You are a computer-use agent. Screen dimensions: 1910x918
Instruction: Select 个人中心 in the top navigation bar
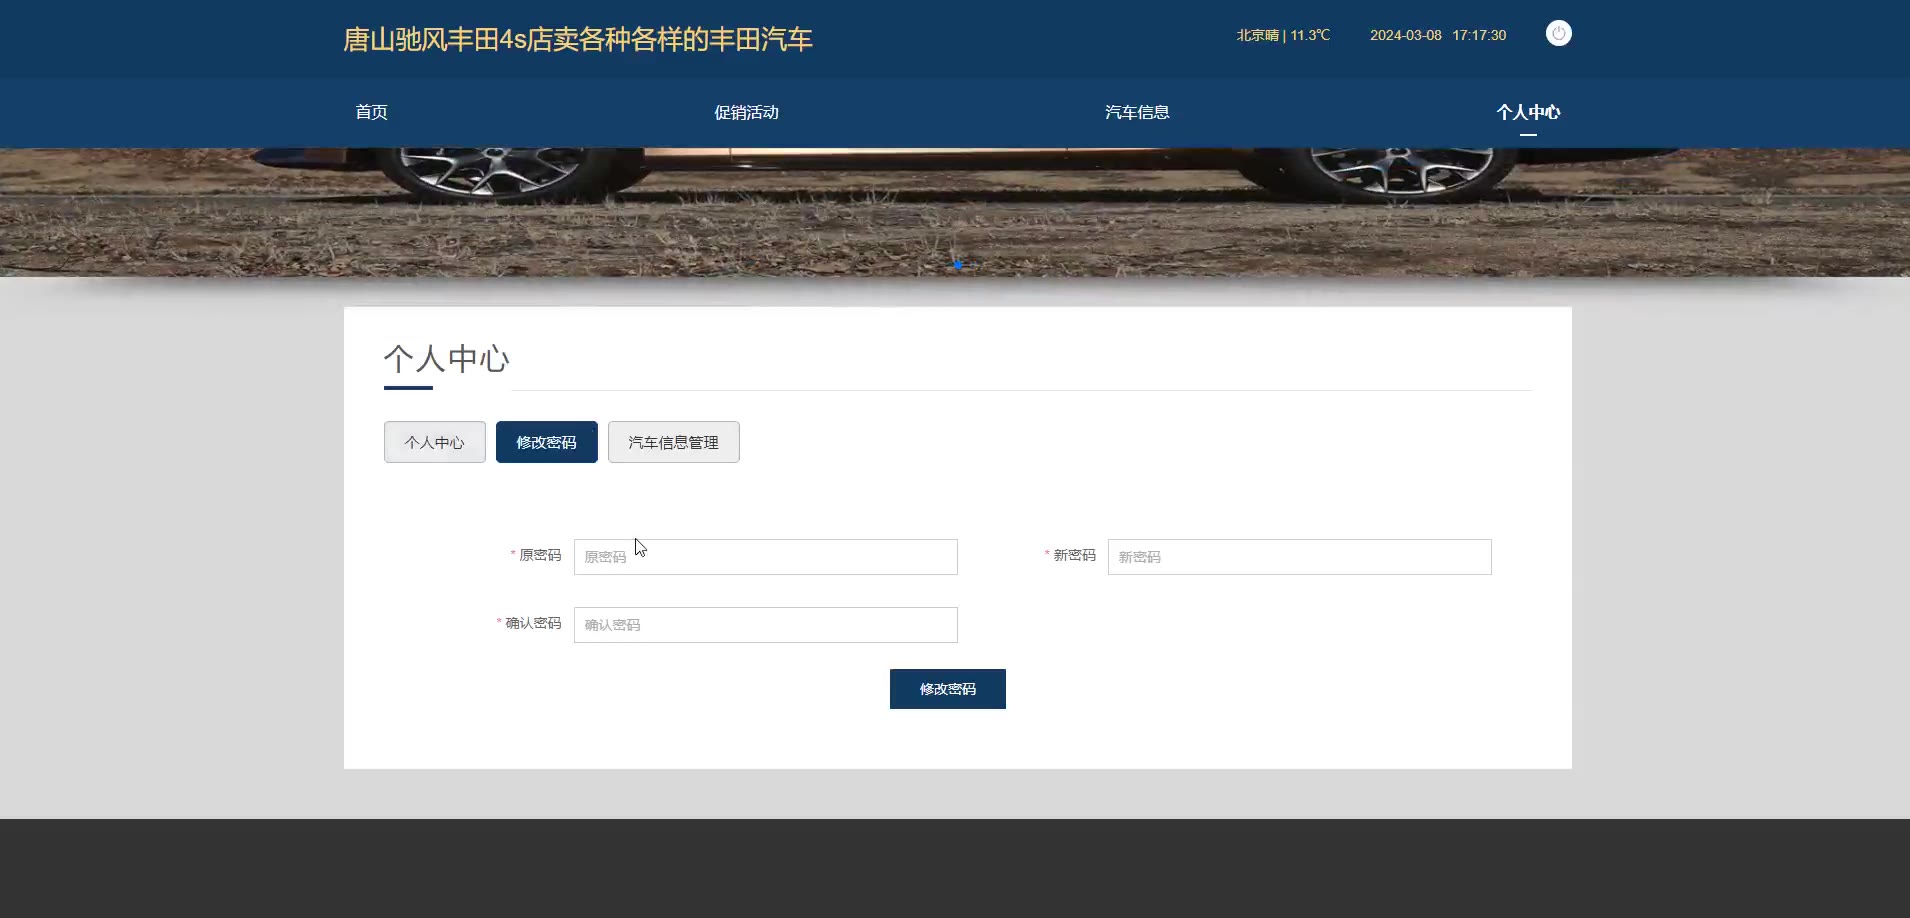[x=1528, y=112]
